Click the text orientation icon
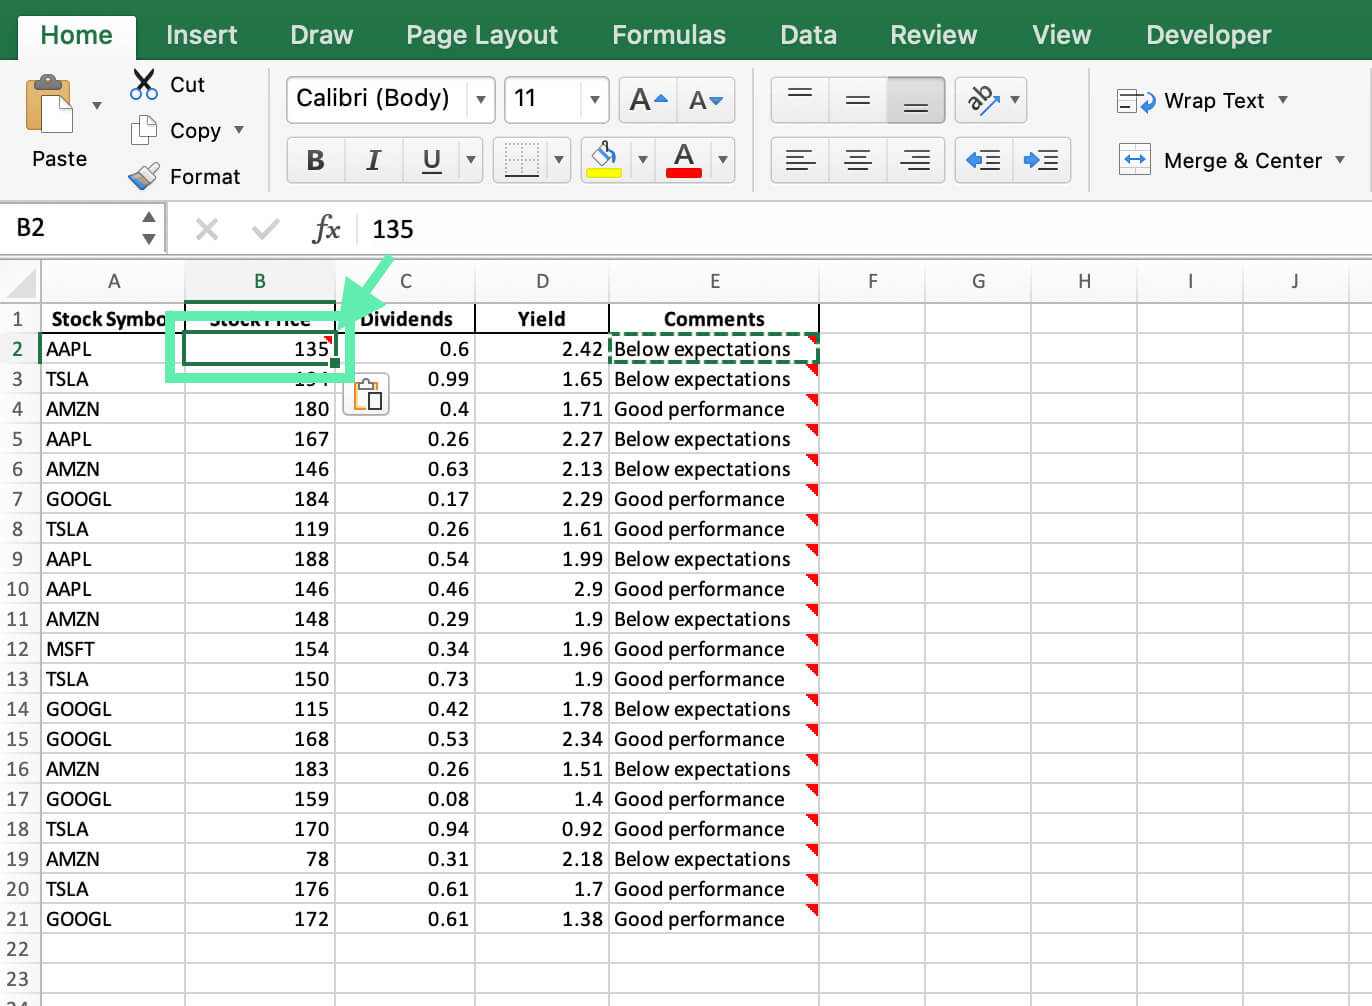Screen dimensions: 1372x1006 point(982,99)
